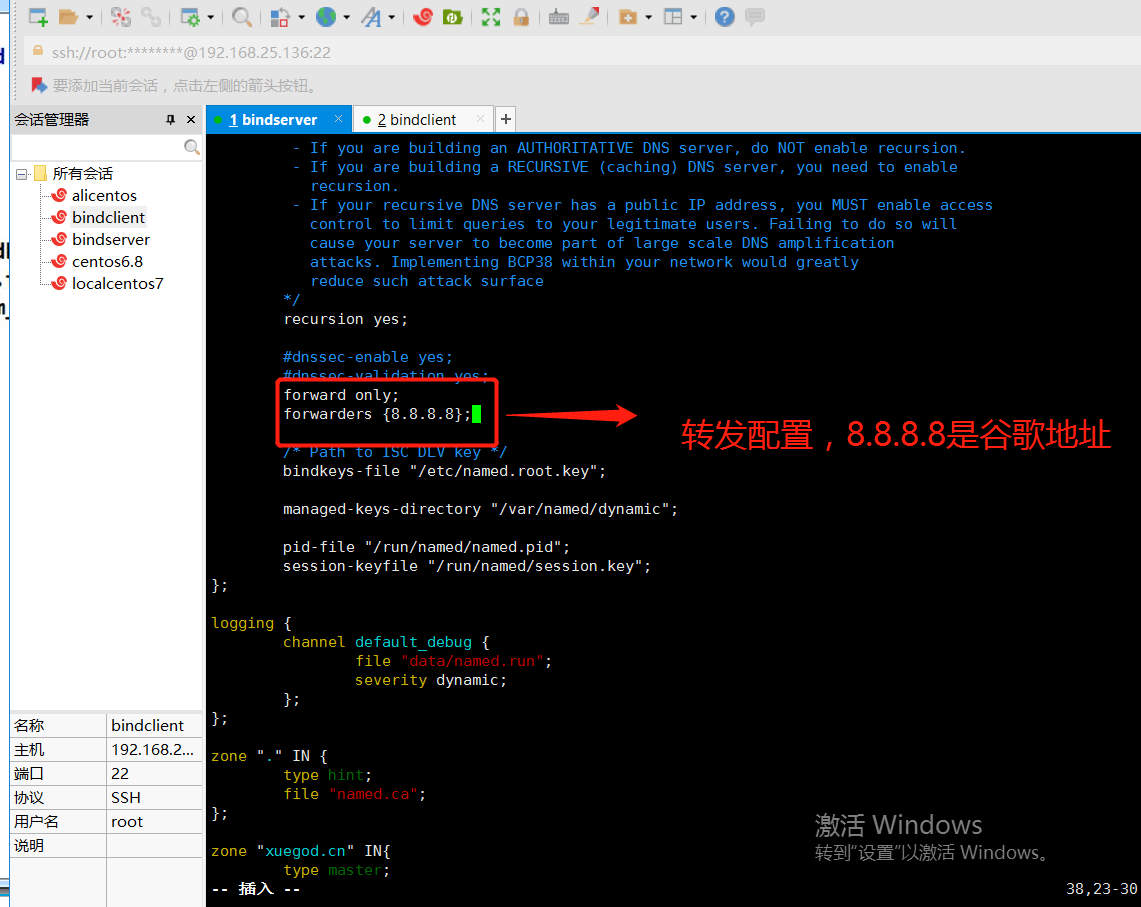Click the '#dnssec-enable yes;' line in terminal
This screenshot has height=907, width=1141.
coord(367,357)
